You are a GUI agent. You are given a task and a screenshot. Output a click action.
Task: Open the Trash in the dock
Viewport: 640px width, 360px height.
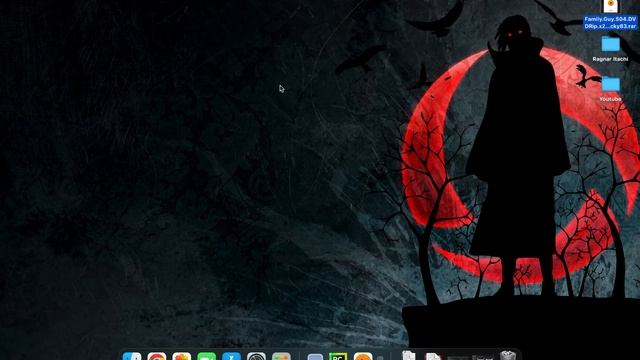click(508, 355)
